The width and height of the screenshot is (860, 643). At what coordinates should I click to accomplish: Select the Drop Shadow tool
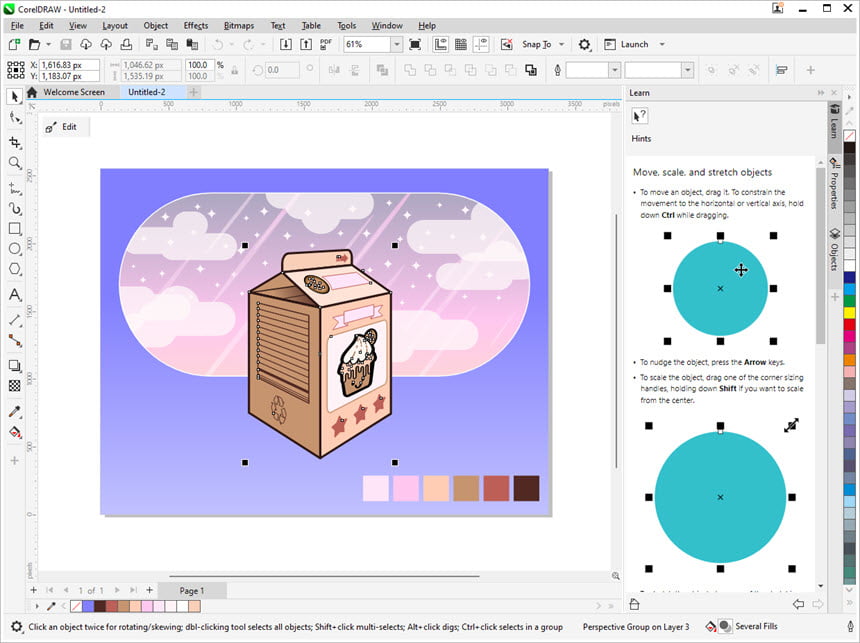point(15,365)
